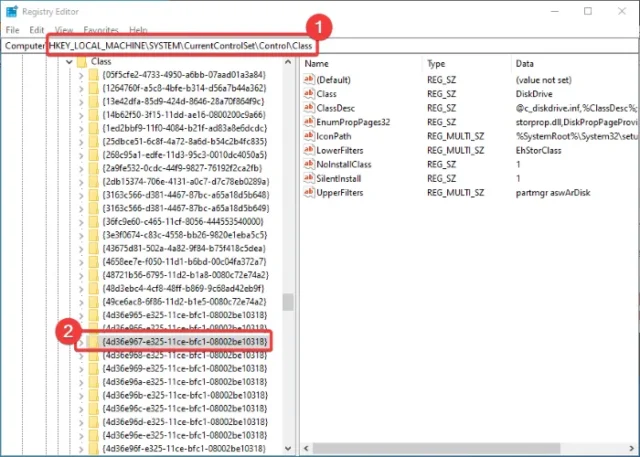The height and width of the screenshot is (457, 640).
Task: Select the {4d36e96e-e325-11ce-bfc1-08002be10318} key
Action: click(x=184, y=435)
